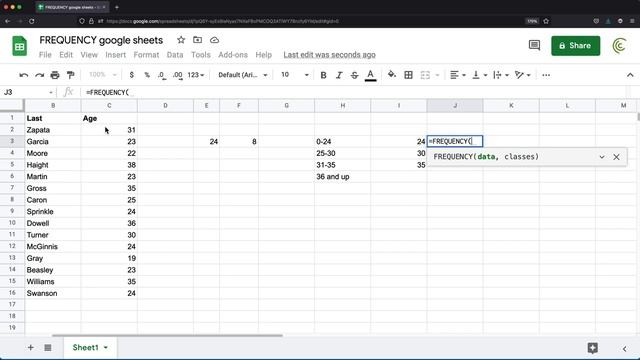Format as percent
Screen dimensions: 640x360
tap(147, 75)
